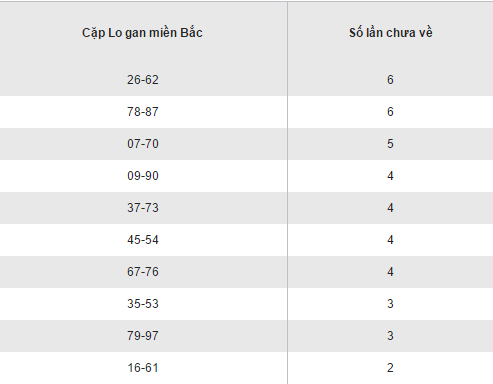
Task: Click the count 5 beside 07-70
Action: point(390,144)
